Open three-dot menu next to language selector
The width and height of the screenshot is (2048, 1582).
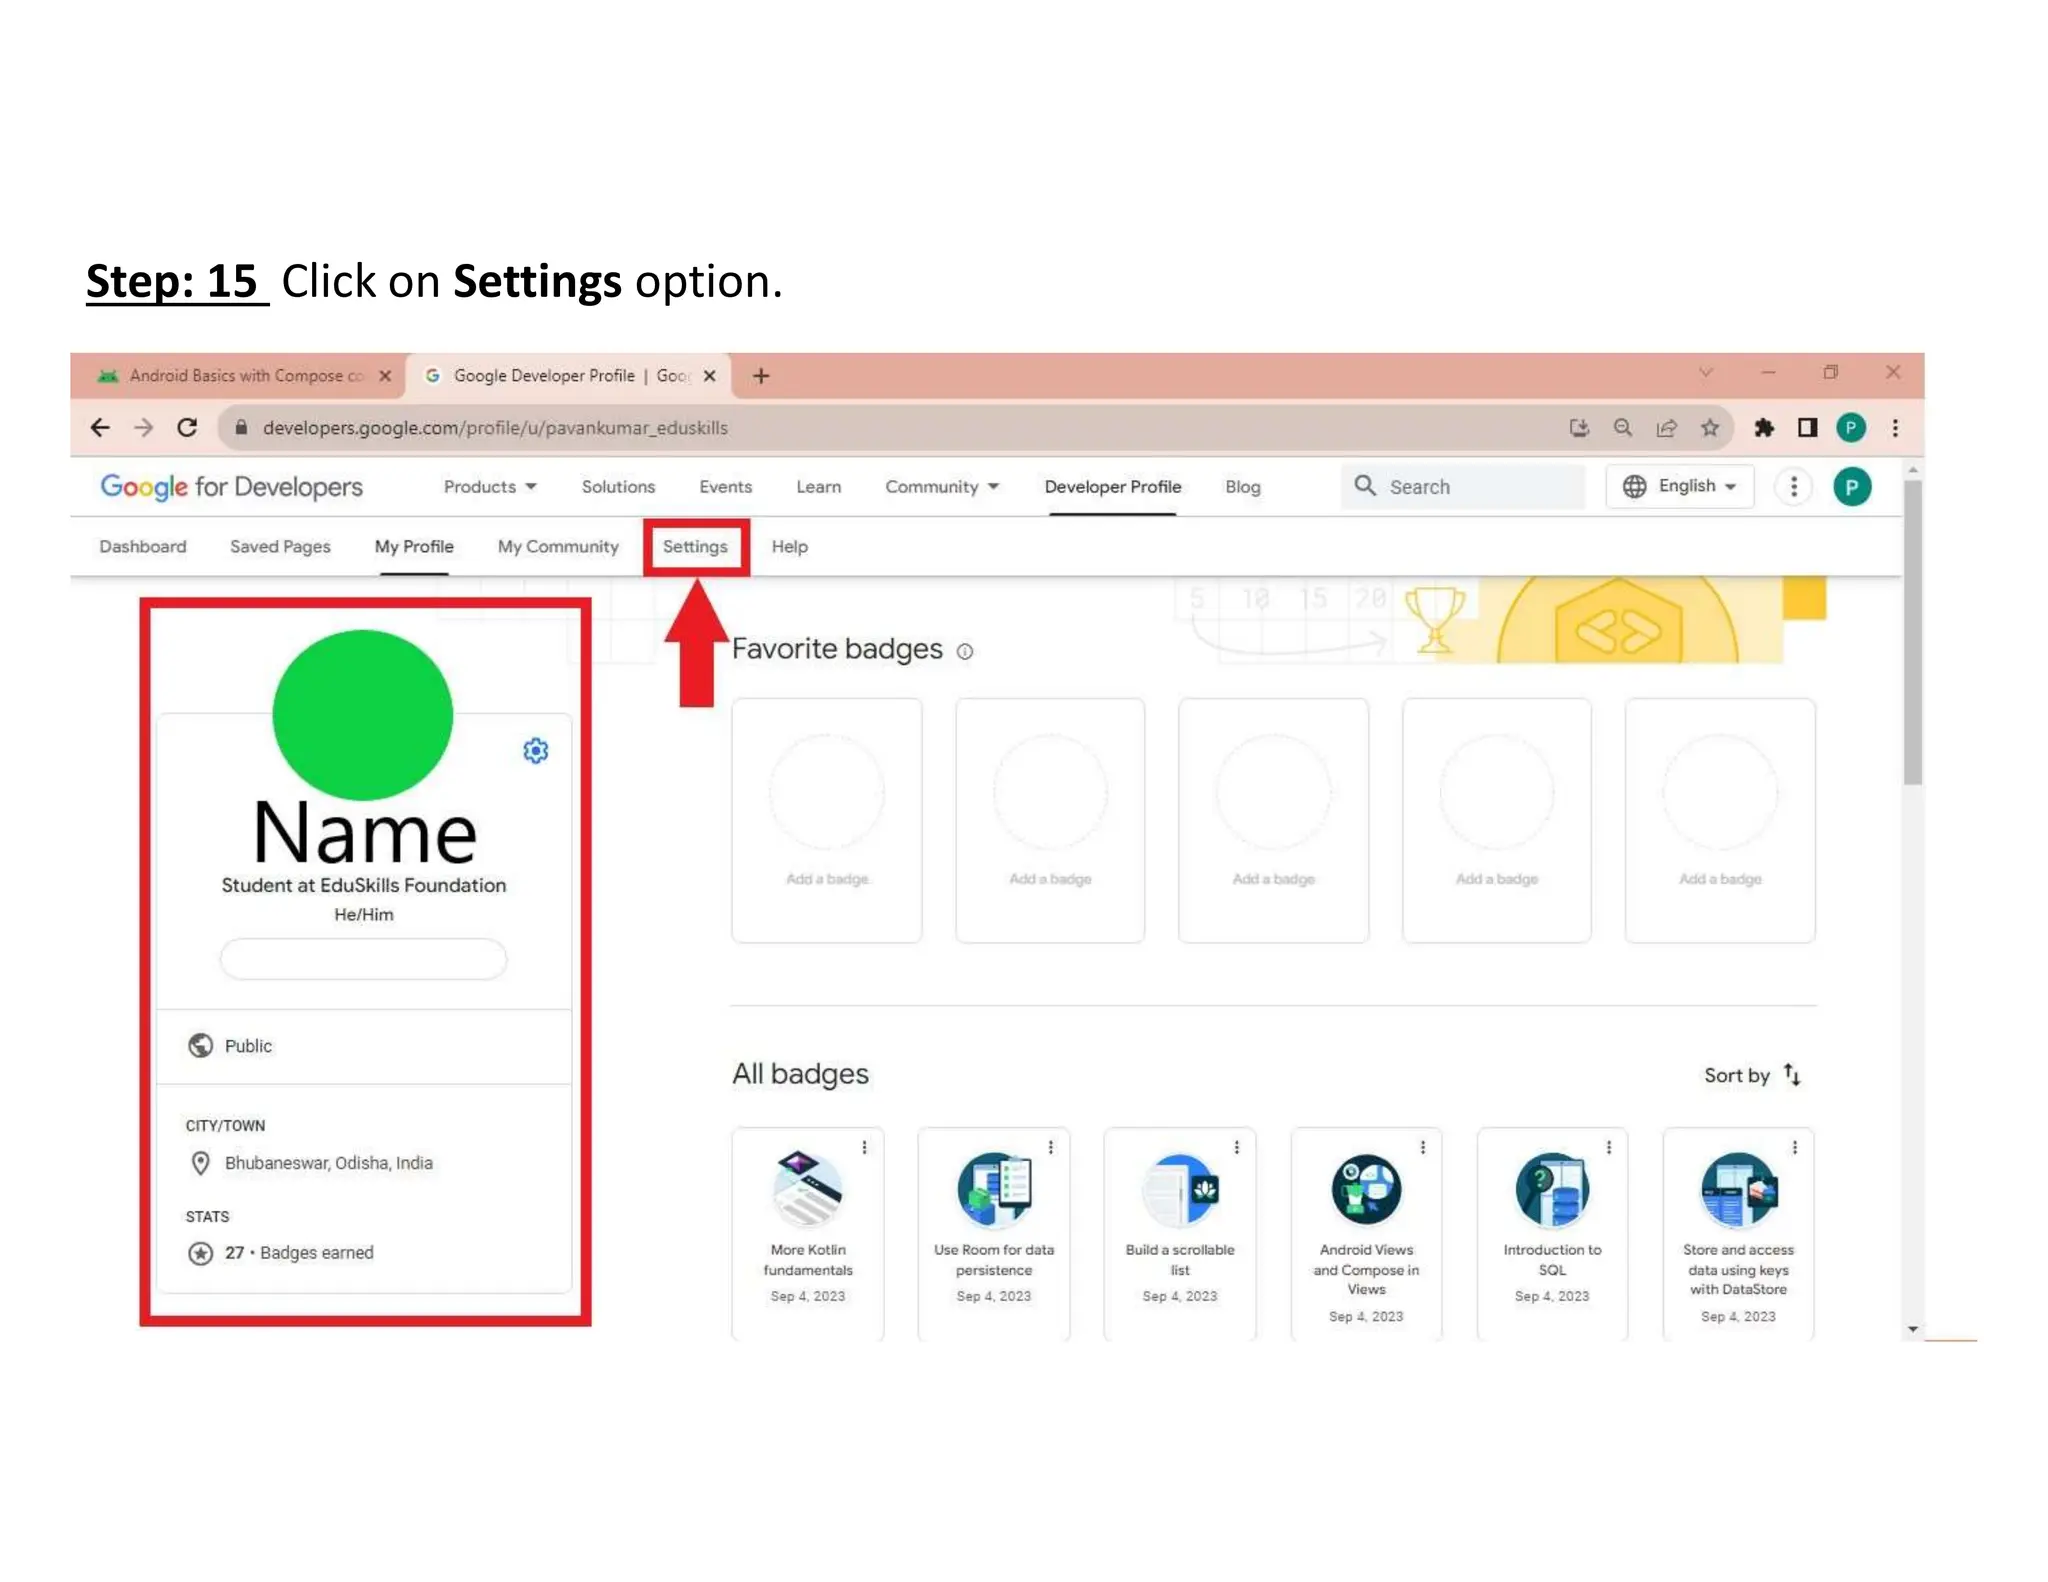point(1793,487)
